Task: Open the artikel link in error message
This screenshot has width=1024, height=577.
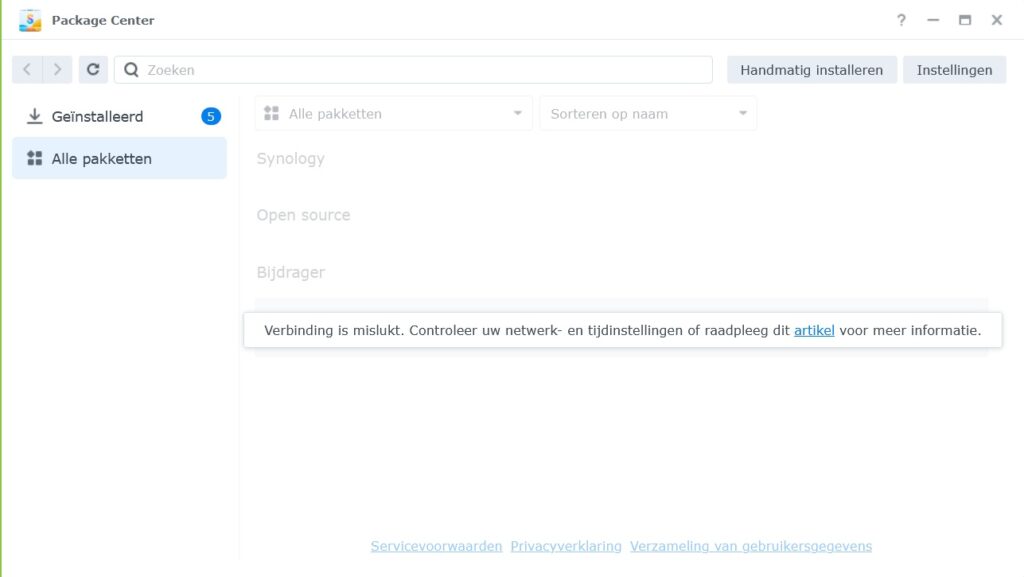Action: pos(814,330)
